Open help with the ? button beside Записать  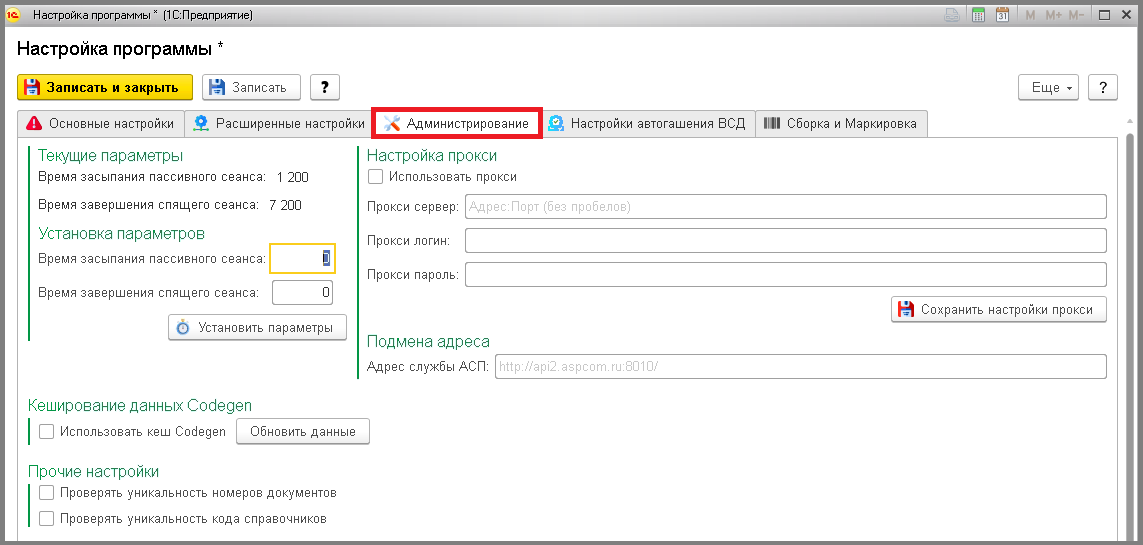click(325, 87)
